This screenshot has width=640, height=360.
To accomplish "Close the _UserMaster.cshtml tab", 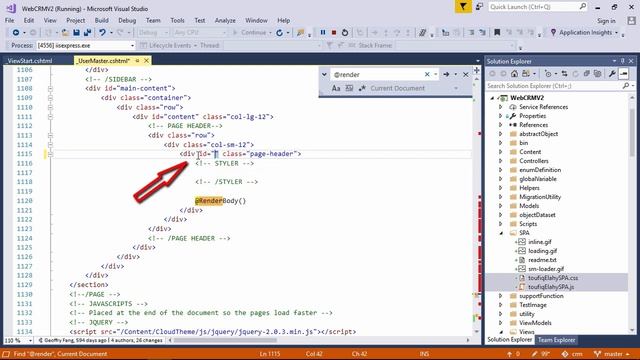I will pos(146,61).
